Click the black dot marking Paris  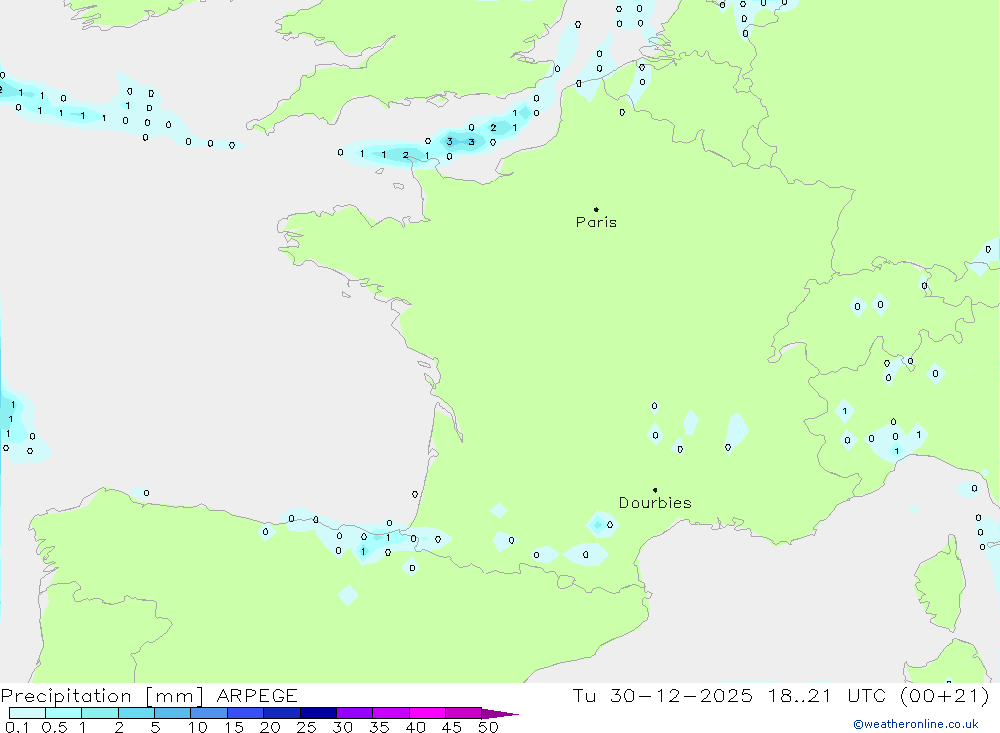(x=596, y=209)
